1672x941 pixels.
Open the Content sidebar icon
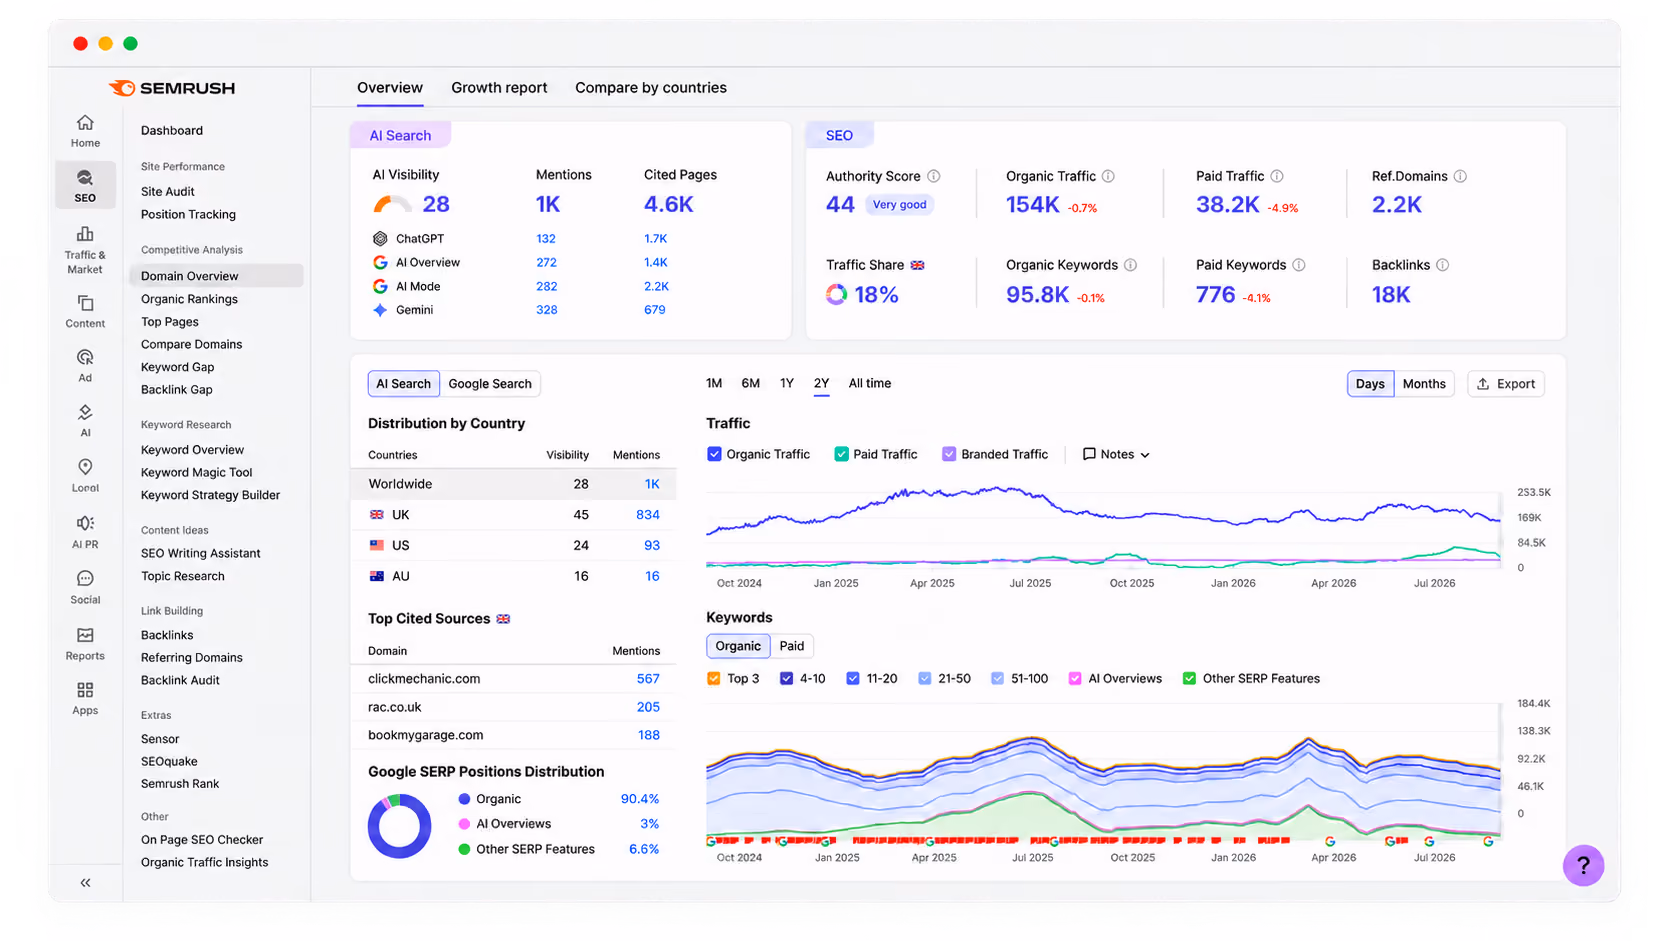(x=85, y=303)
